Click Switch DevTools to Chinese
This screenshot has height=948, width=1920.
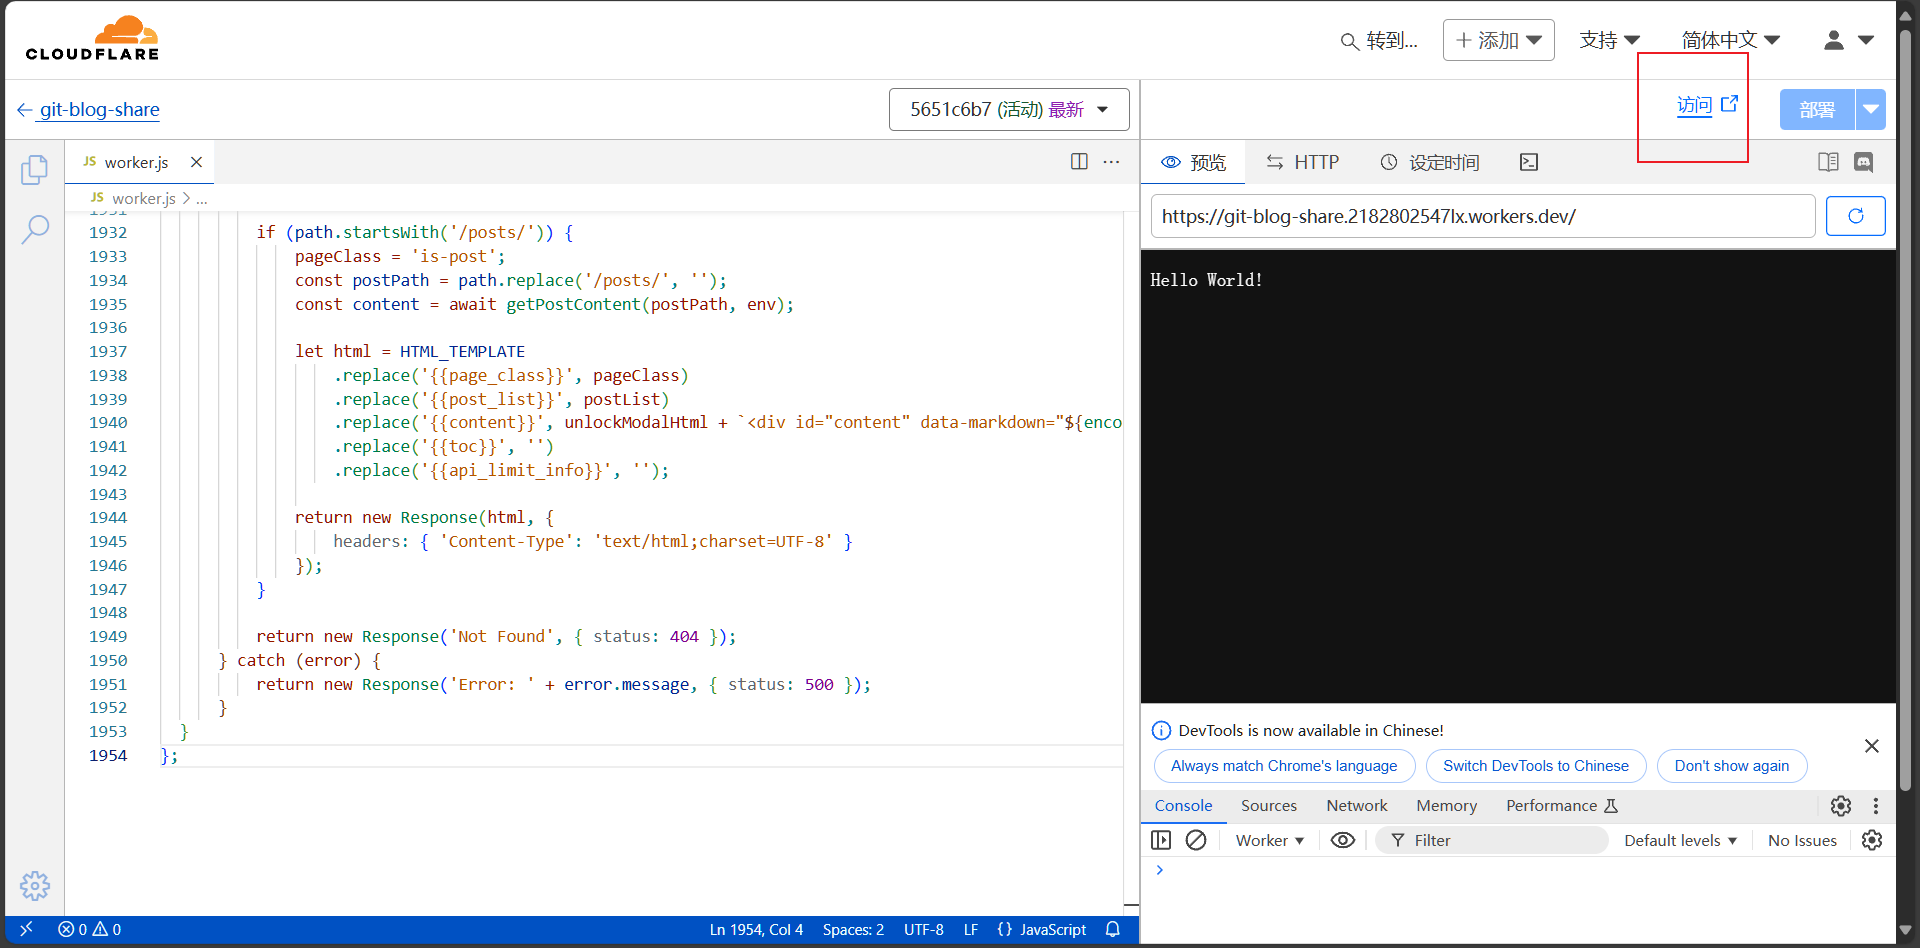1535,766
